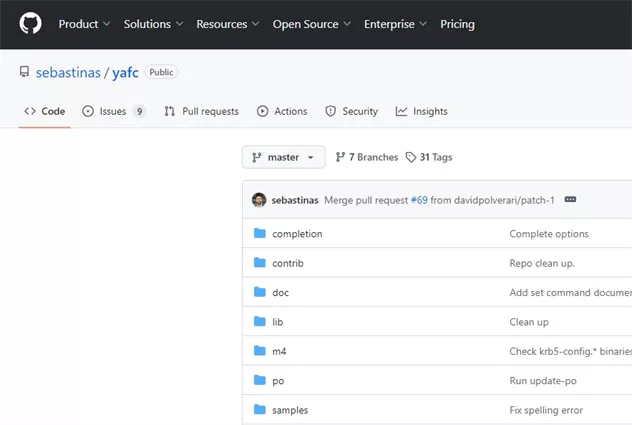Viewport: 632px width, 425px height.
Task: Click the completion folder icon
Action: tap(260, 233)
